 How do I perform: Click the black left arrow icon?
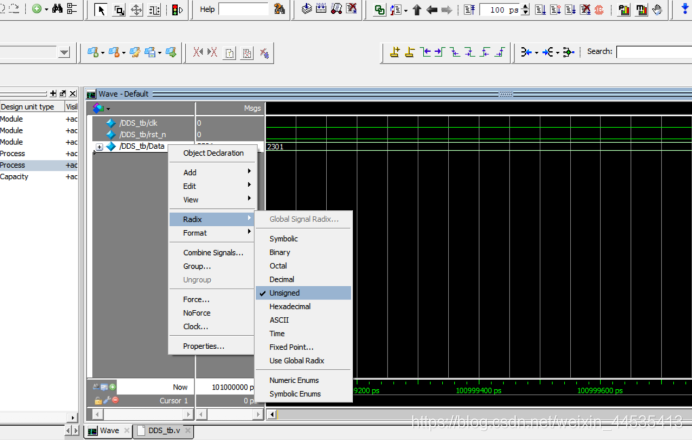(x=432, y=10)
